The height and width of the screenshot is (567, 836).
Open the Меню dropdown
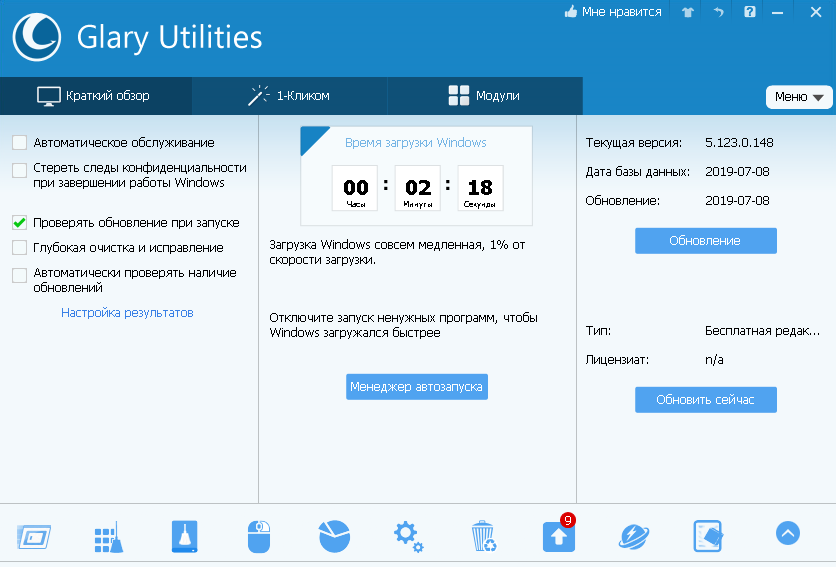tap(799, 97)
